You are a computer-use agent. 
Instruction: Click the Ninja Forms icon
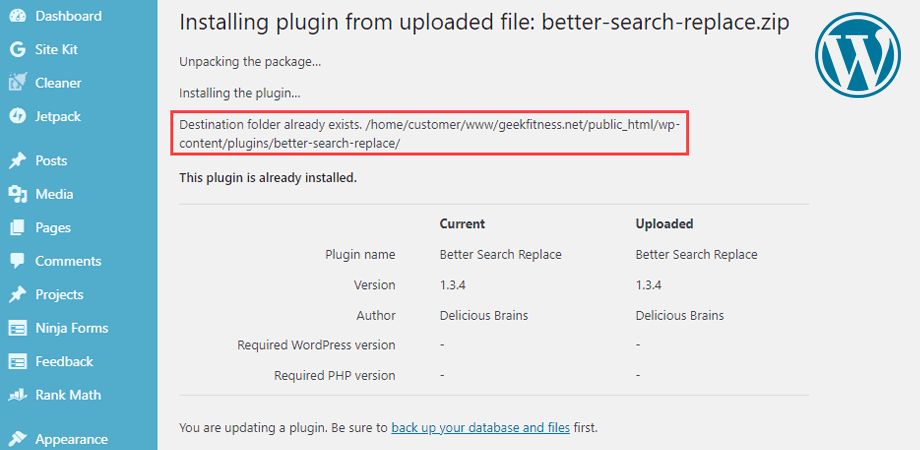18,328
